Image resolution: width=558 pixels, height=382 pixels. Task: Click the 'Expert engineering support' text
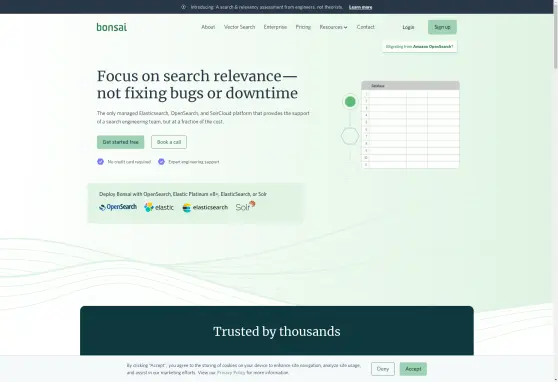(194, 162)
